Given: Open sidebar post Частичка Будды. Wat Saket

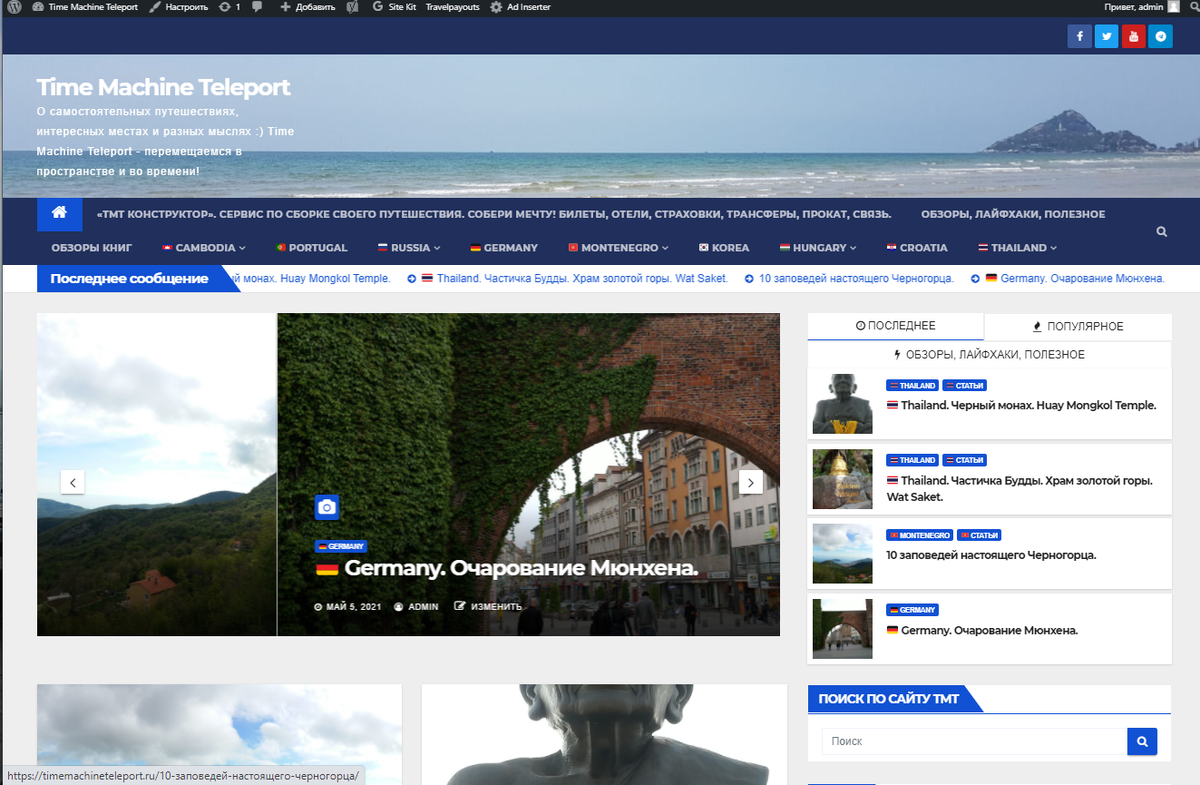Looking at the screenshot, I should point(1020,488).
